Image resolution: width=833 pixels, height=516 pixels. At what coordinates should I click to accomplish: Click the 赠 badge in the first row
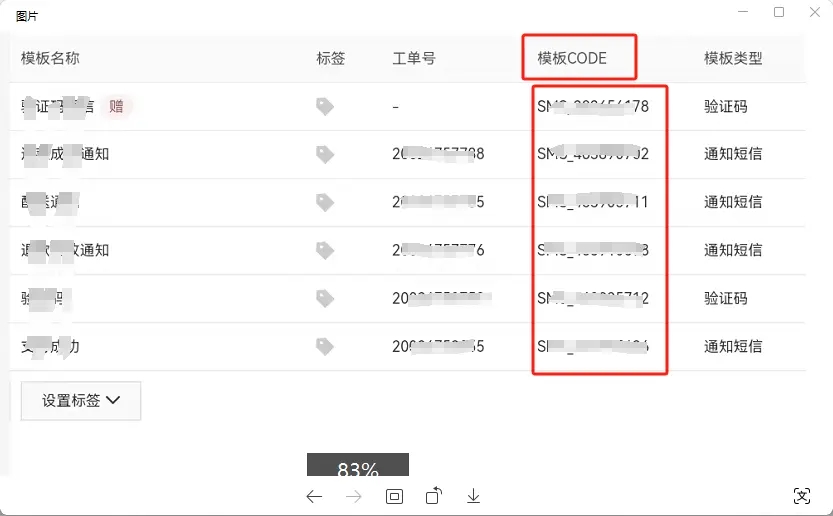tap(117, 106)
